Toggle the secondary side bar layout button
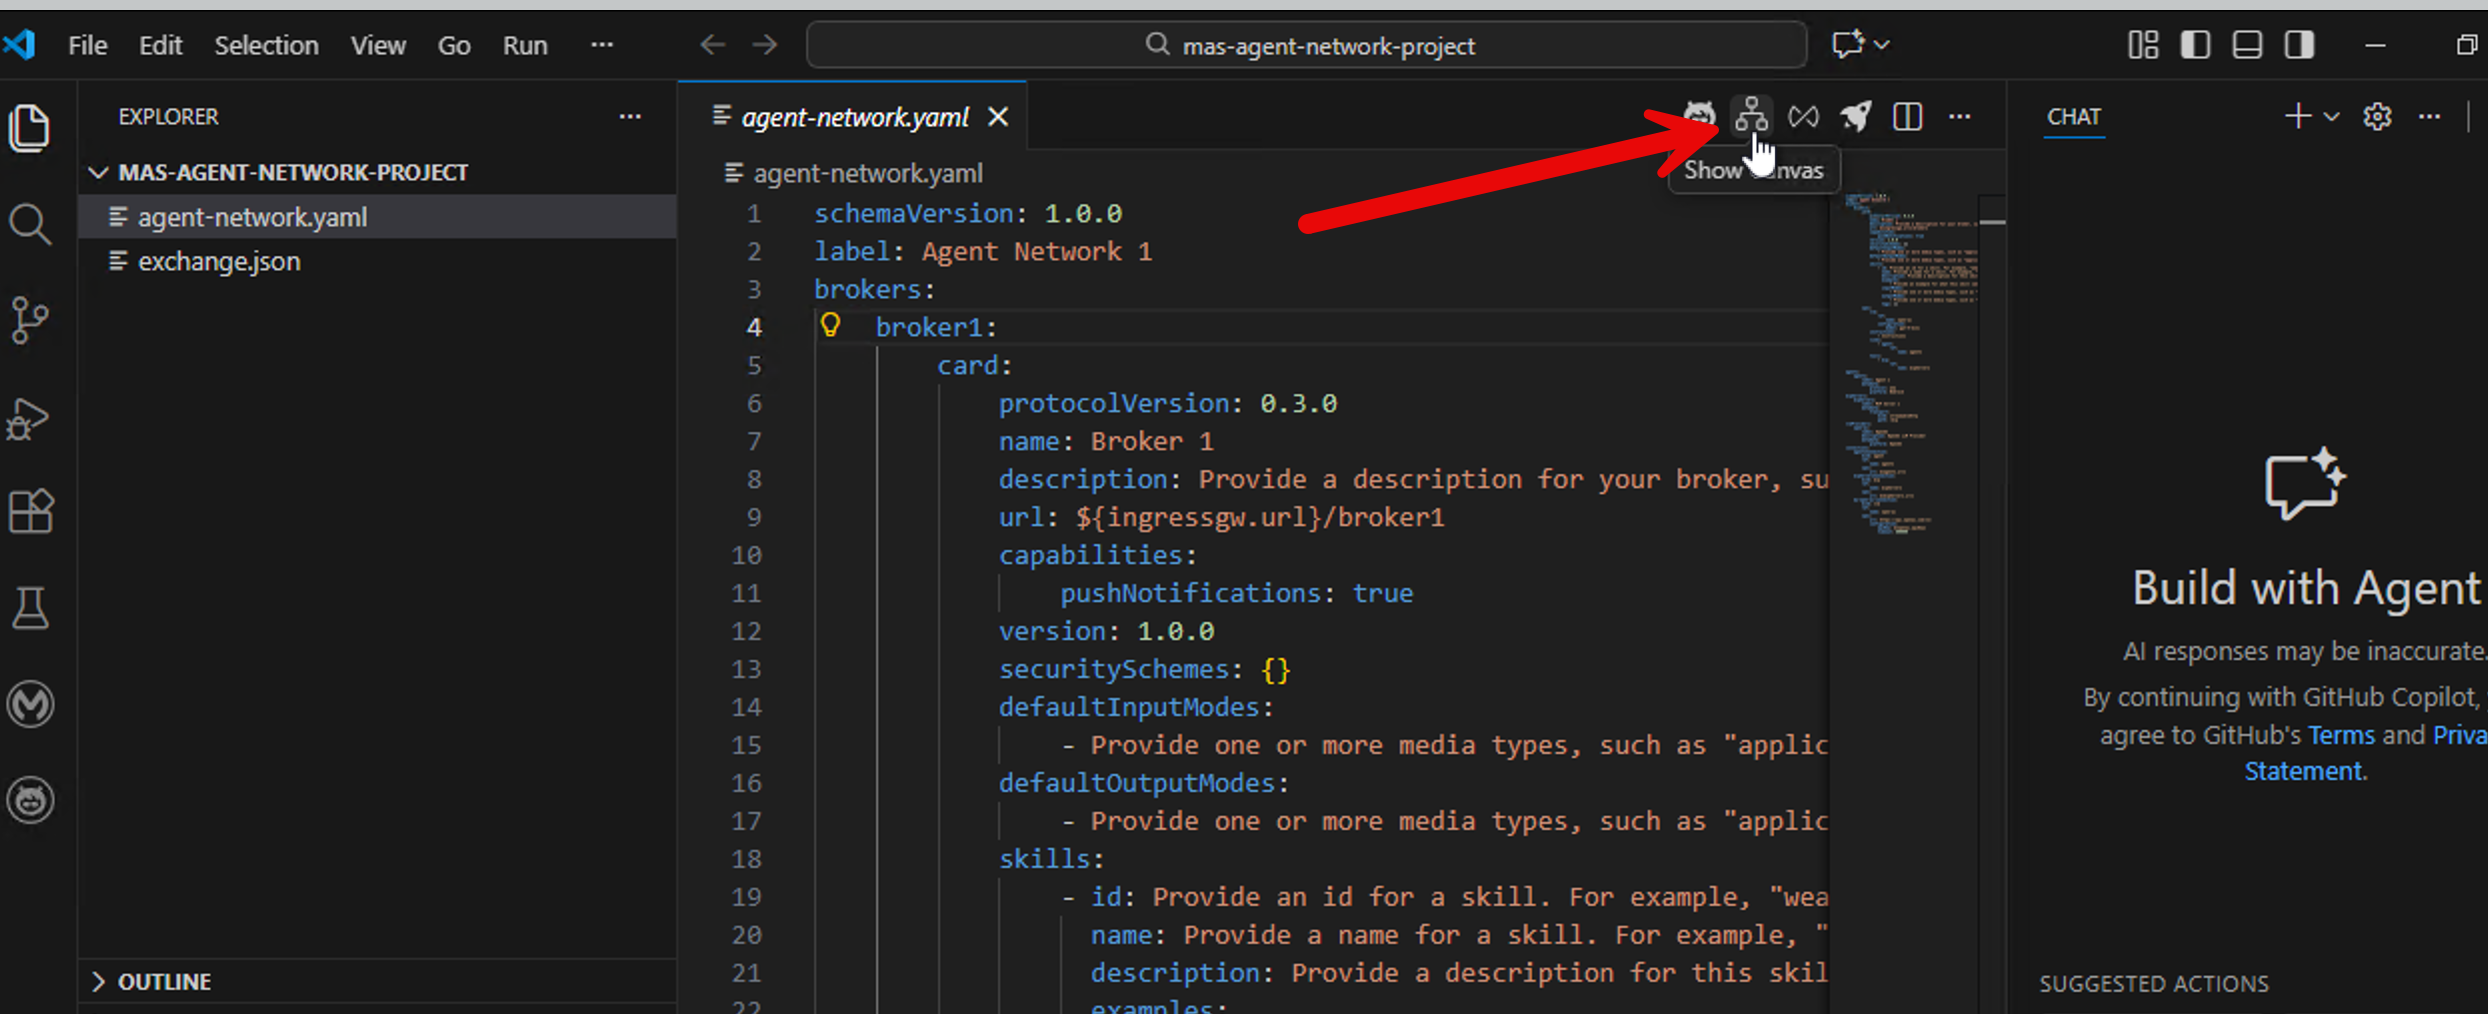Viewport: 2488px width, 1014px height. pos(2299,45)
